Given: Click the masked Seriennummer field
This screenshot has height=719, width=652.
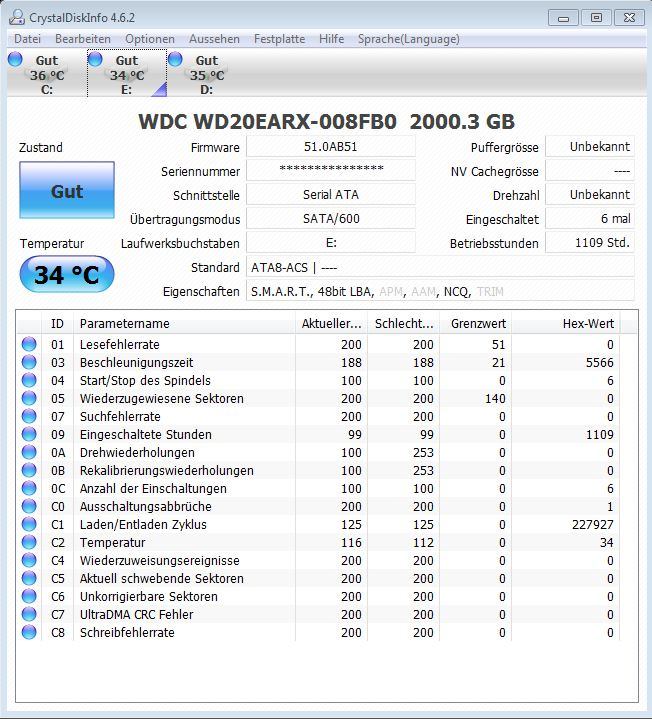Looking at the screenshot, I should [331, 171].
